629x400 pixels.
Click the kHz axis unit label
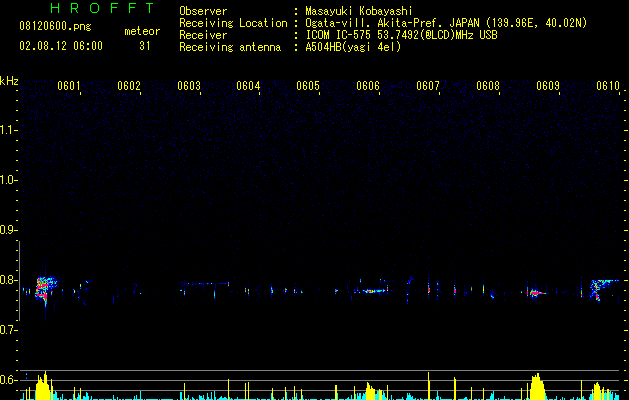[9, 81]
